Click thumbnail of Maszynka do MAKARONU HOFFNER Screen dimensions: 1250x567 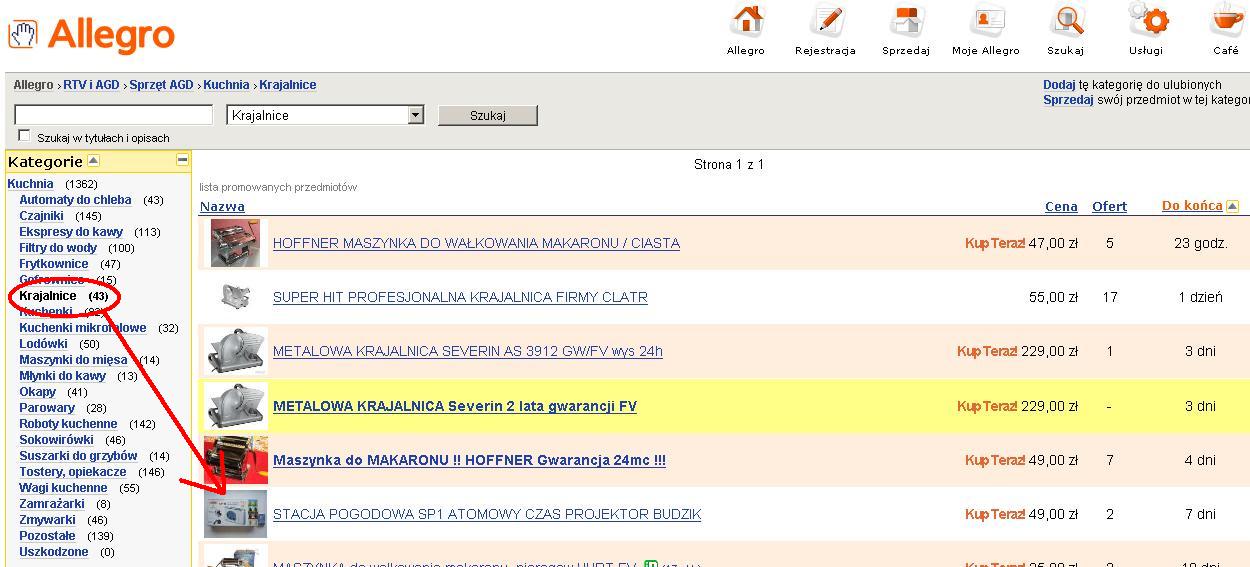click(236, 460)
